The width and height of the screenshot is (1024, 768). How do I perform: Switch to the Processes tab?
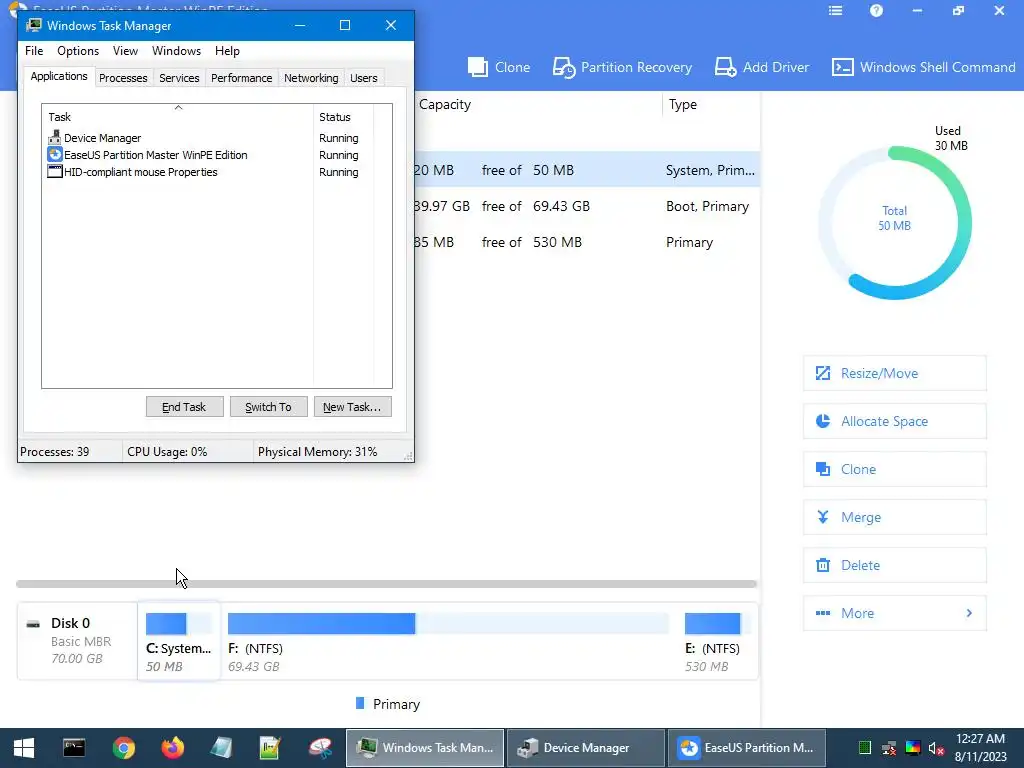[123, 78]
